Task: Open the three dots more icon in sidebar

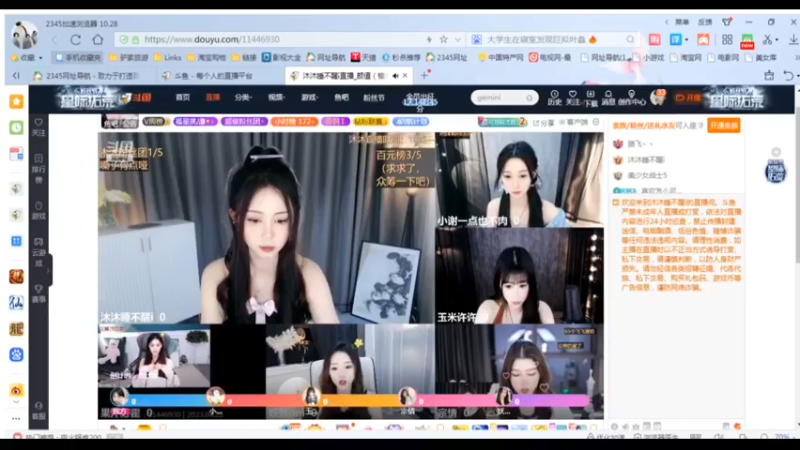Action: tap(16, 419)
